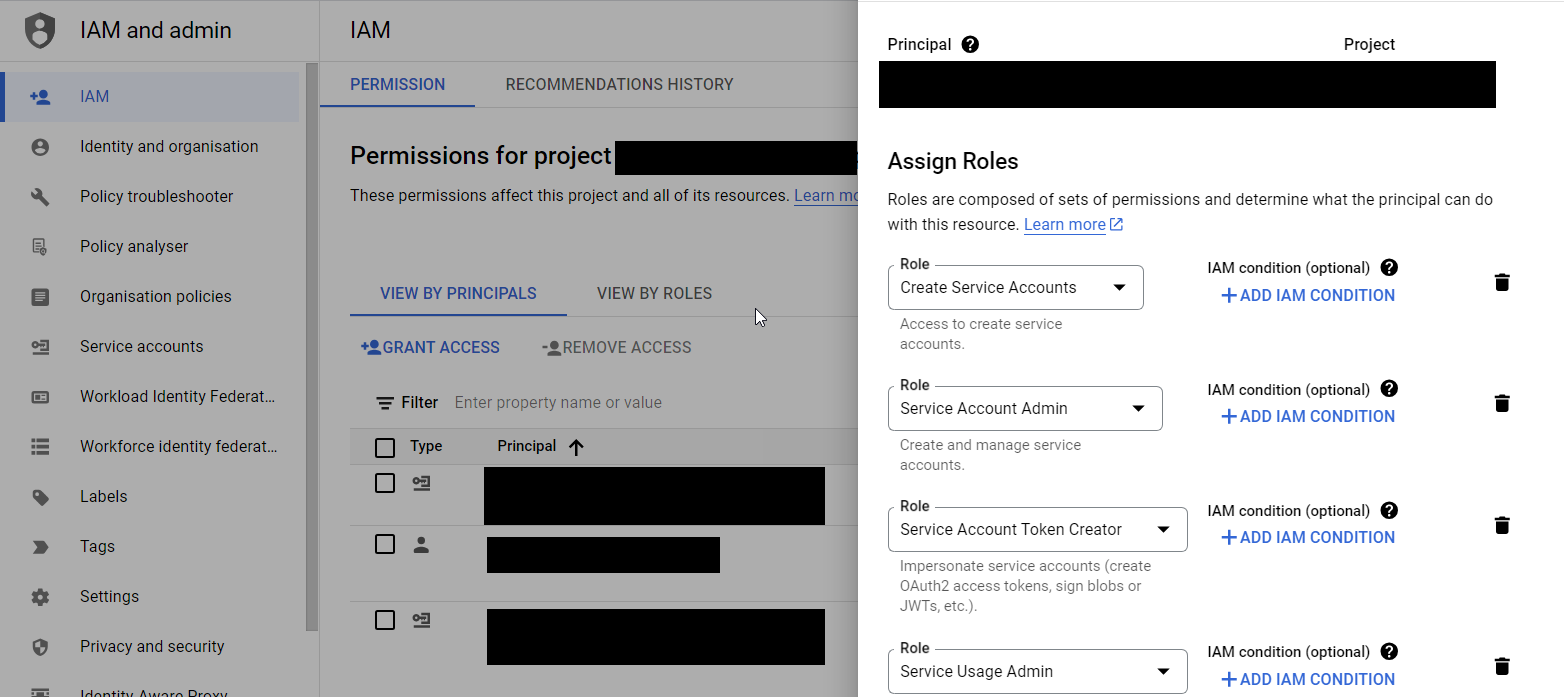Image resolution: width=1564 pixels, height=697 pixels.
Task: Click the REMOVE ACCESS button
Action: click(x=616, y=348)
